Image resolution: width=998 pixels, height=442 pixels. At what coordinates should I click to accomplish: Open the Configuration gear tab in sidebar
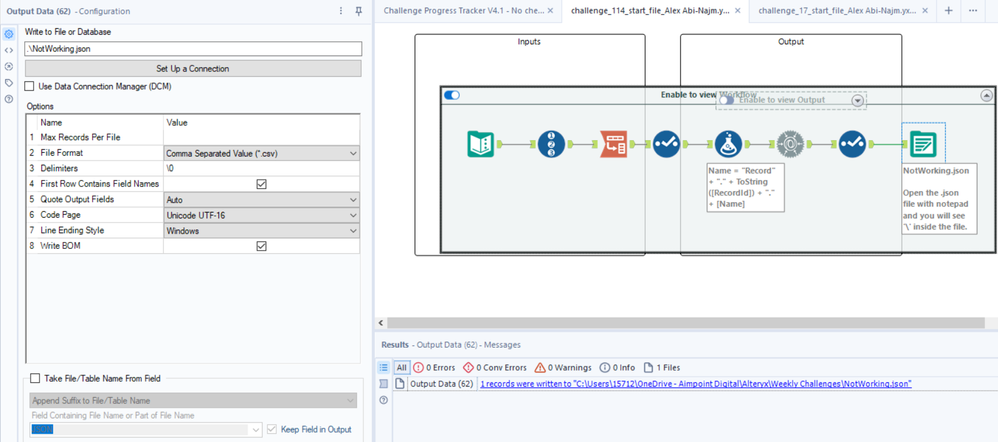9,34
